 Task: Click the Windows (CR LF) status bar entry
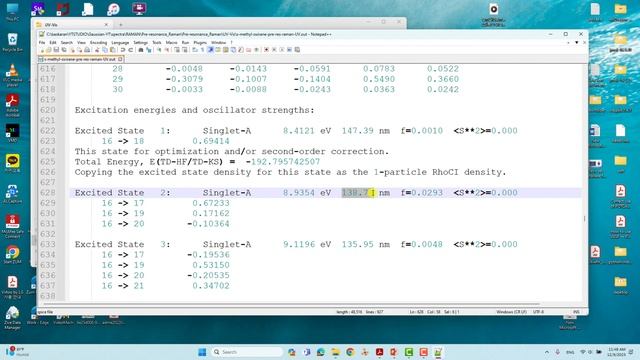coord(511,312)
